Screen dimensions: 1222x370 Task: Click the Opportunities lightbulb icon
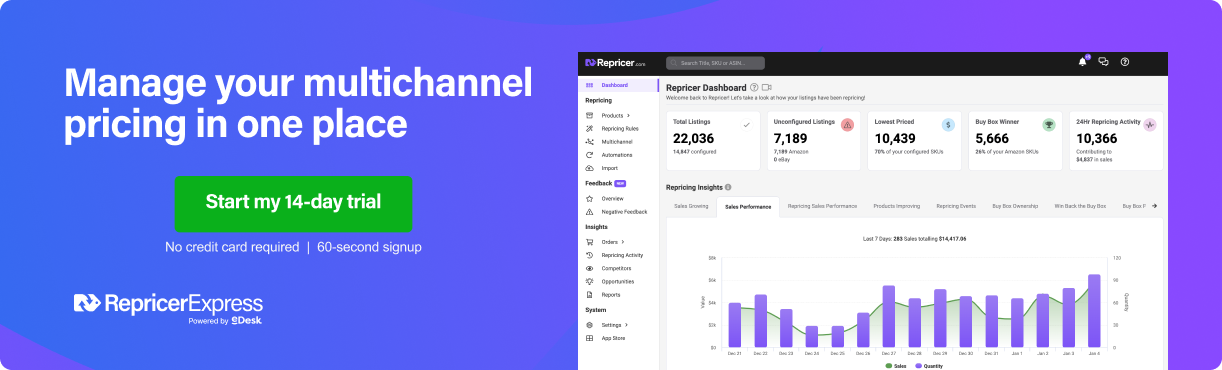coord(589,281)
